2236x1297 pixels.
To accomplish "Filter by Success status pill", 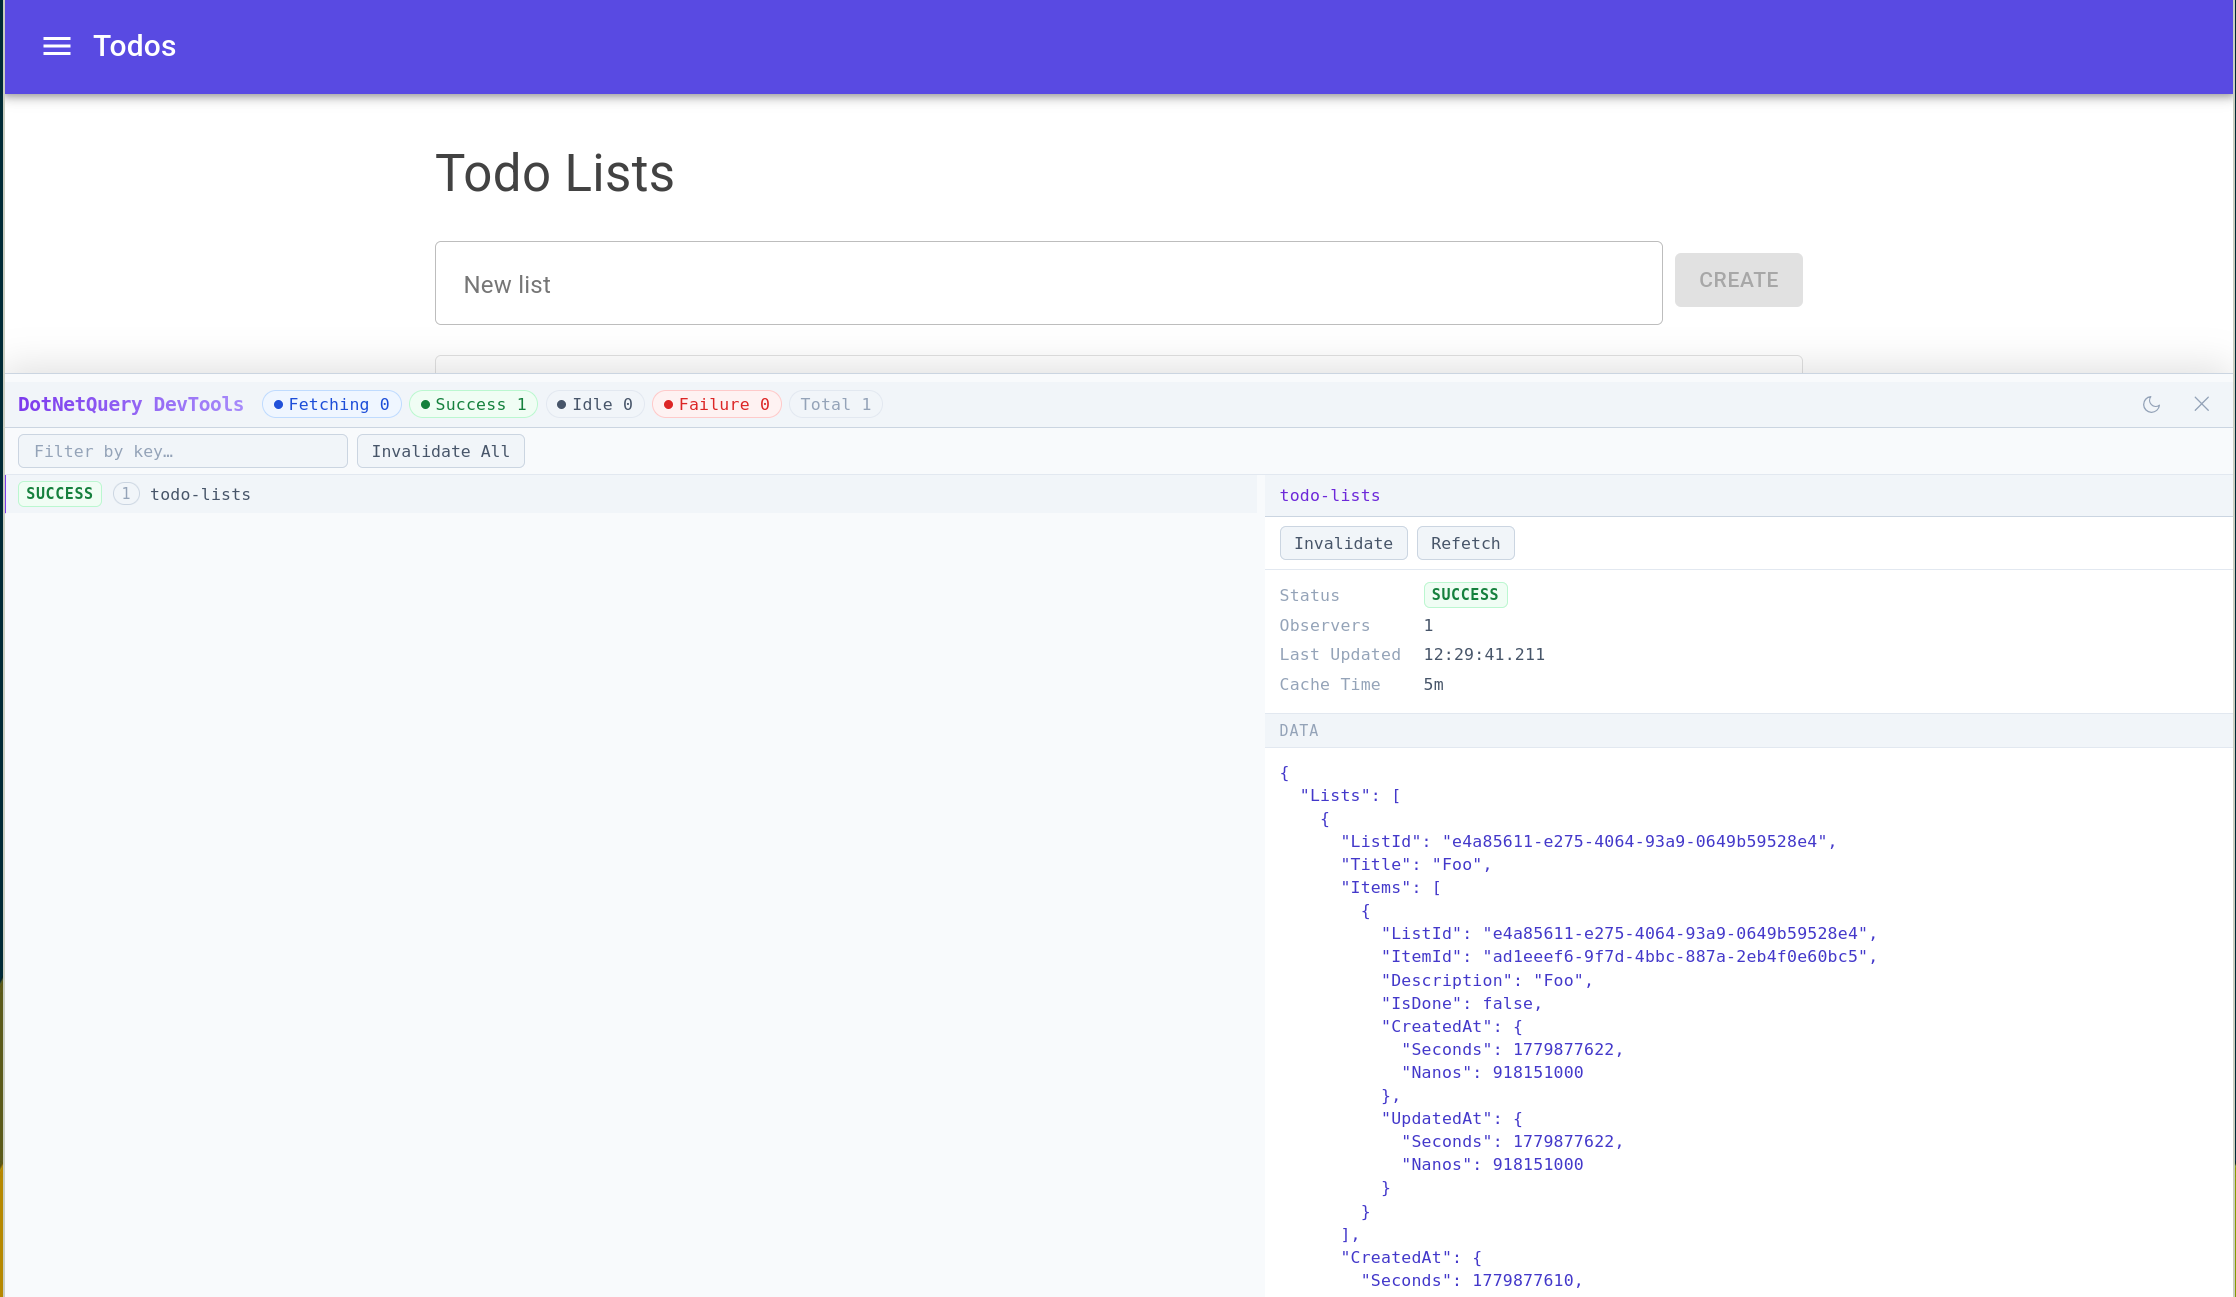I will [x=474, y=404].
